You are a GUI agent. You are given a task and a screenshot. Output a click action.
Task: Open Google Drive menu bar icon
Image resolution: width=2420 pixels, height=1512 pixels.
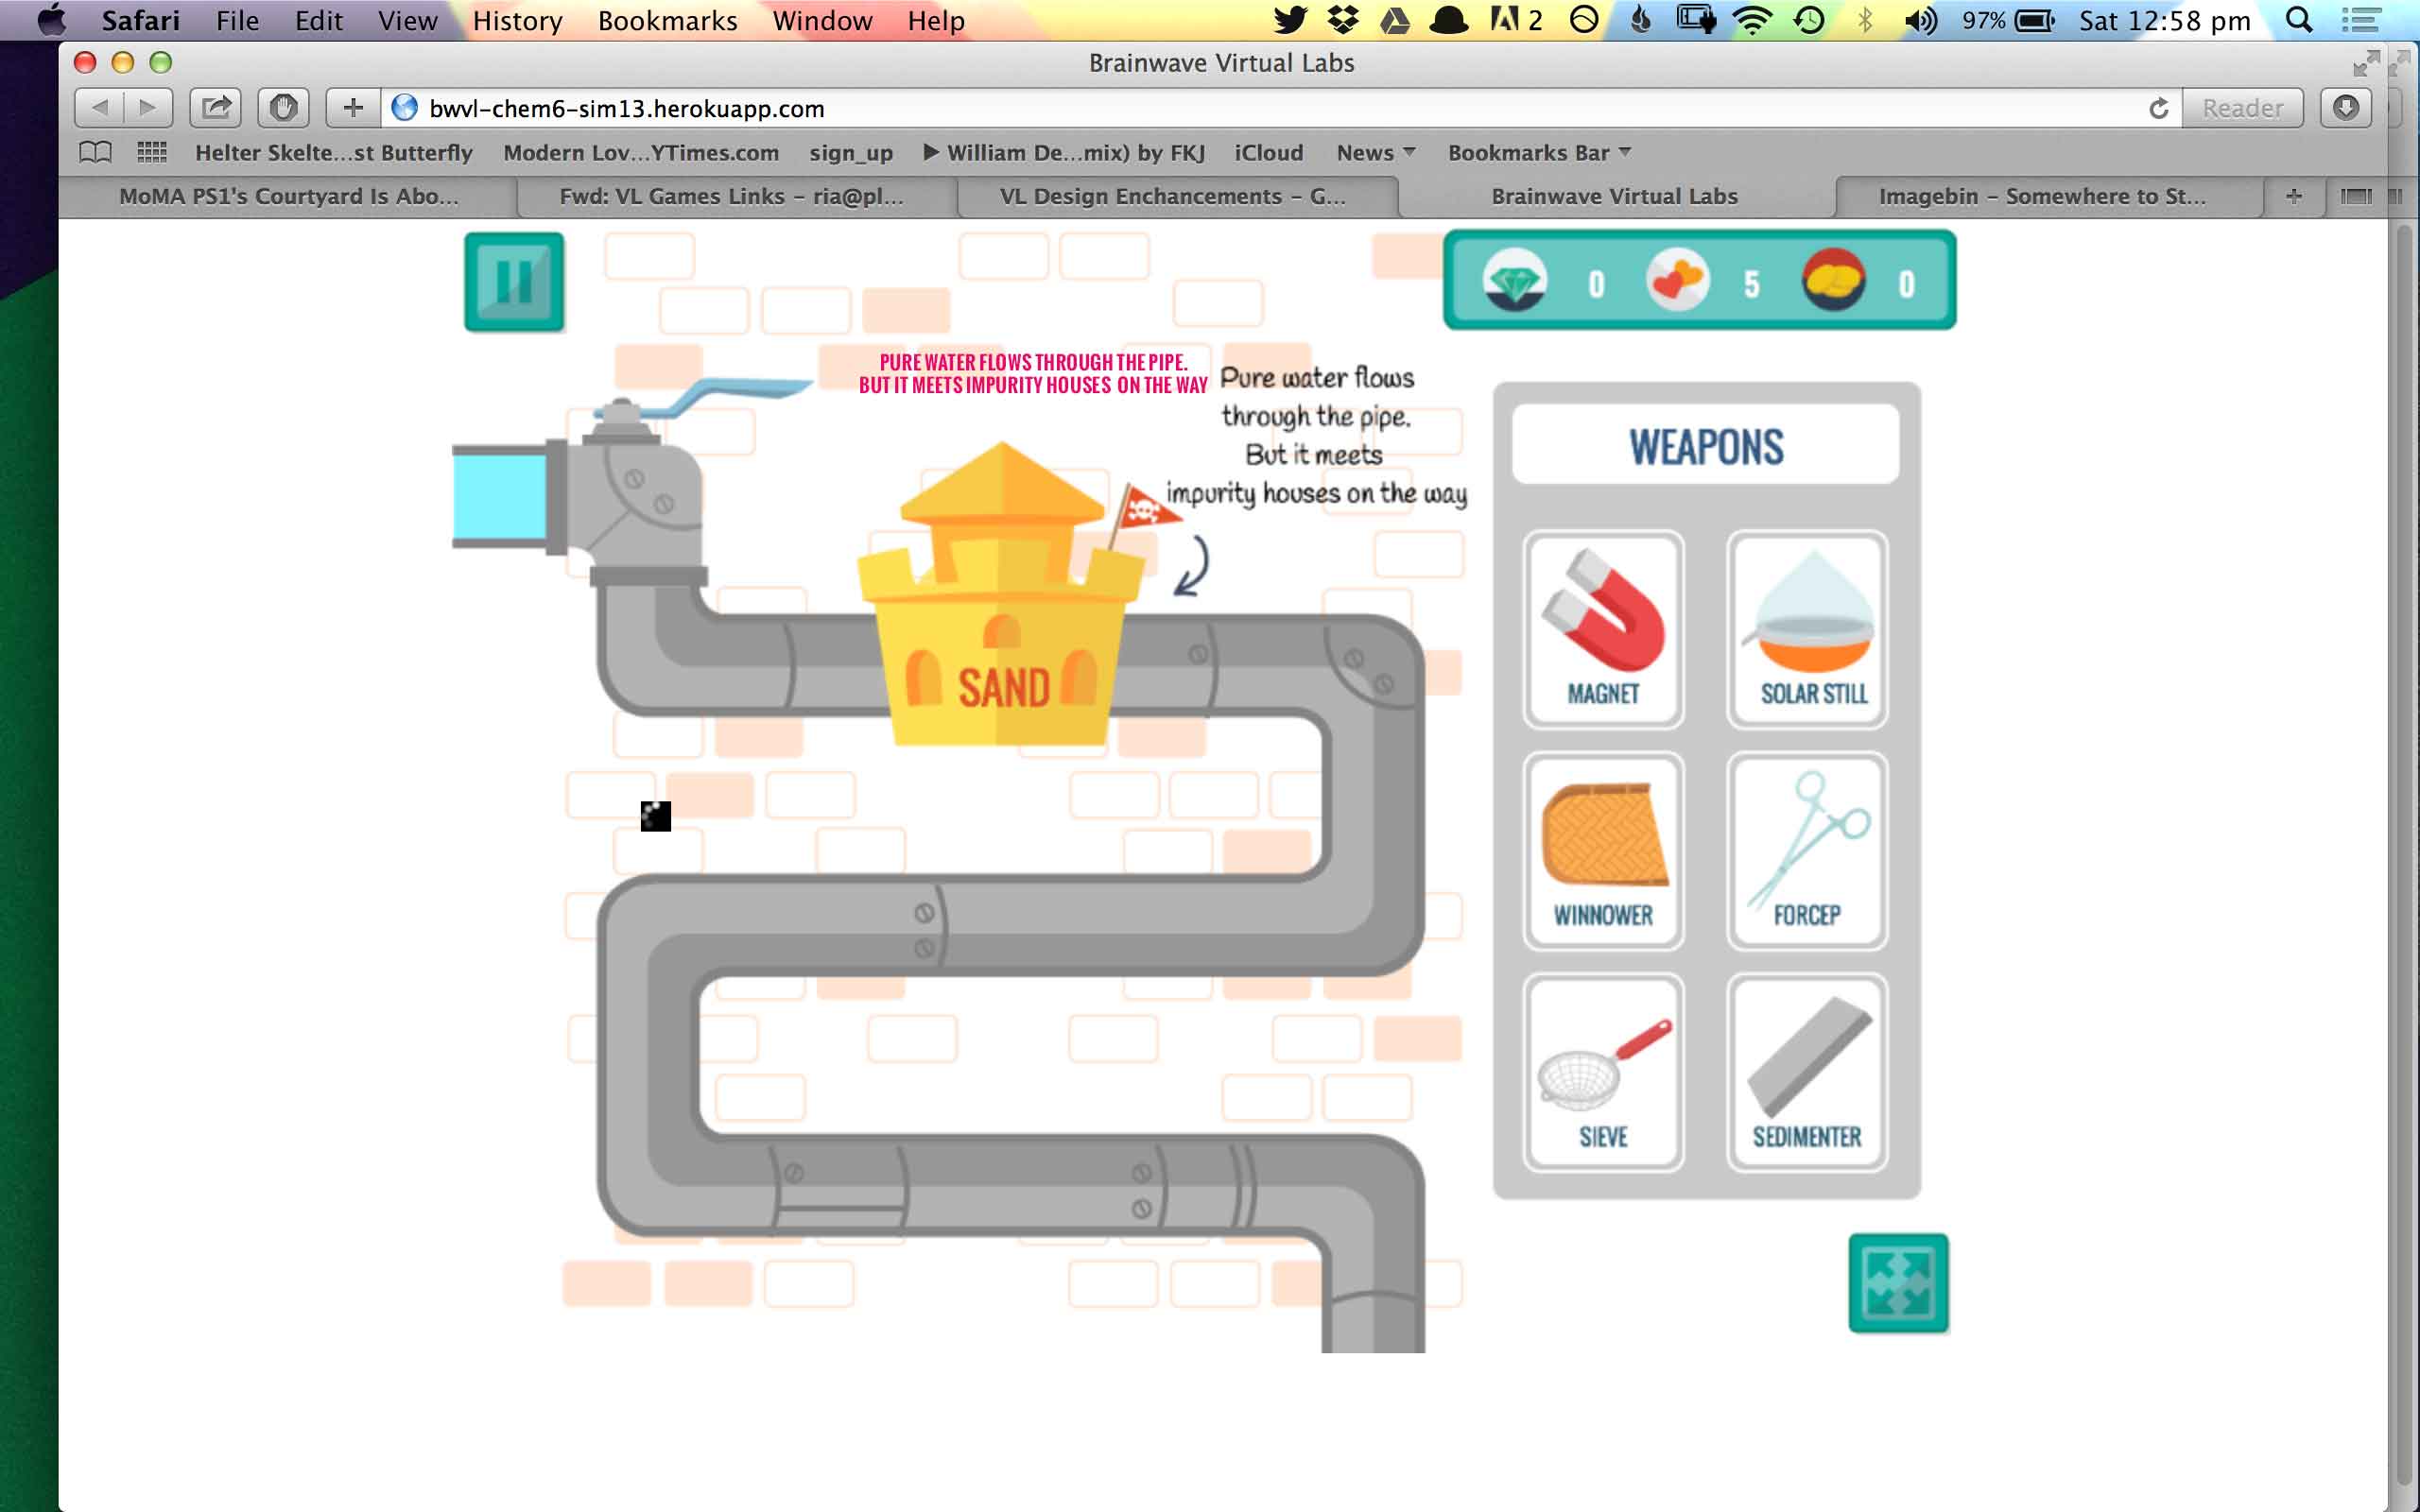1395,20
